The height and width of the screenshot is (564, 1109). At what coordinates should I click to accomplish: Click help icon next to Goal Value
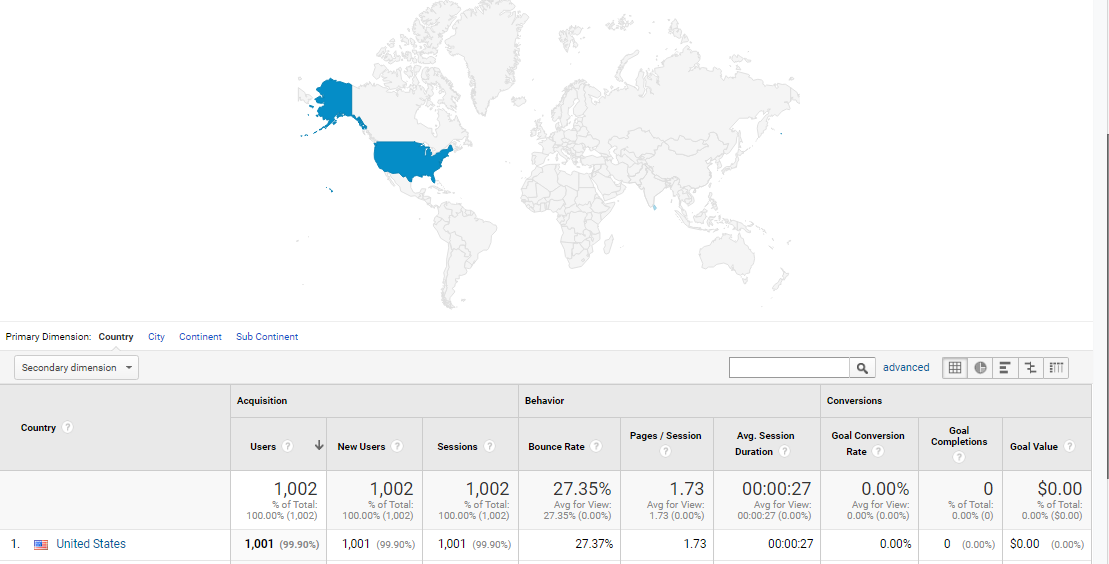(x=1069, y=447)
